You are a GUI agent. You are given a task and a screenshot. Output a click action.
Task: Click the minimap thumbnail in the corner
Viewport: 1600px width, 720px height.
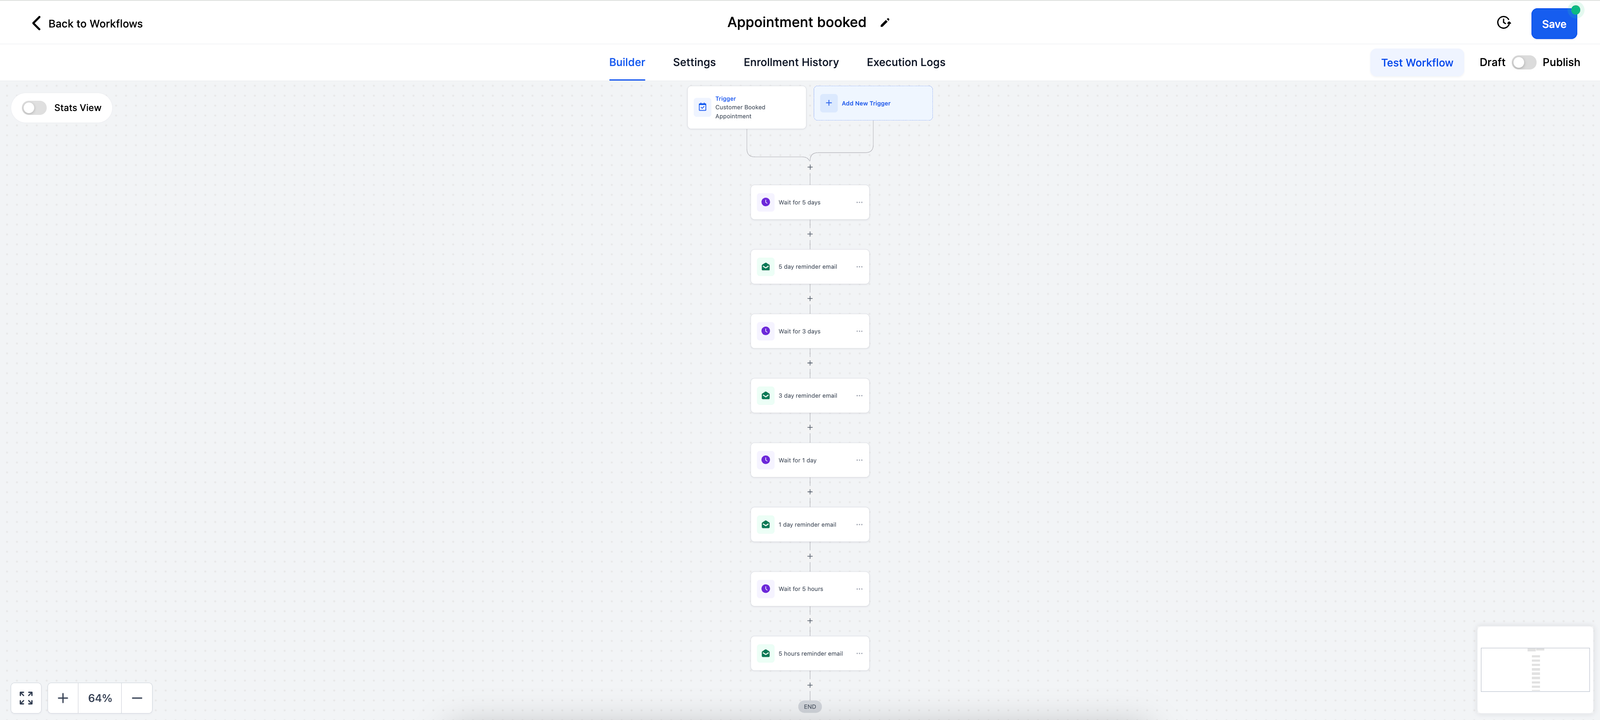(x=1535, y=669)
